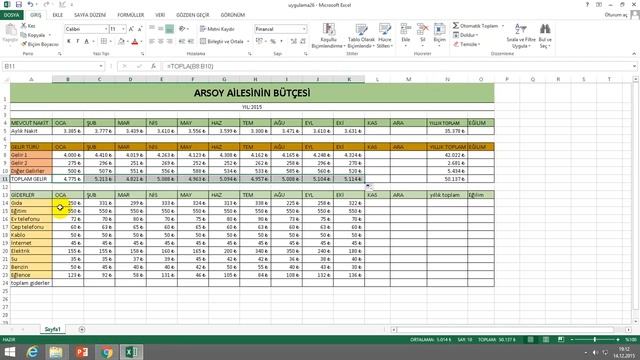Image resolution: width=640 pixels, height=360 pixels.
Task: Click the fill color bucket swatch
Action: click(x=121, y=41)
